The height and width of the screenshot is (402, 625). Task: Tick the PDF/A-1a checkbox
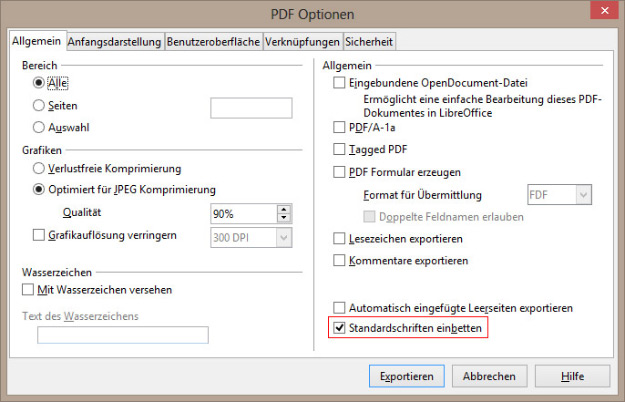(339, 127)
